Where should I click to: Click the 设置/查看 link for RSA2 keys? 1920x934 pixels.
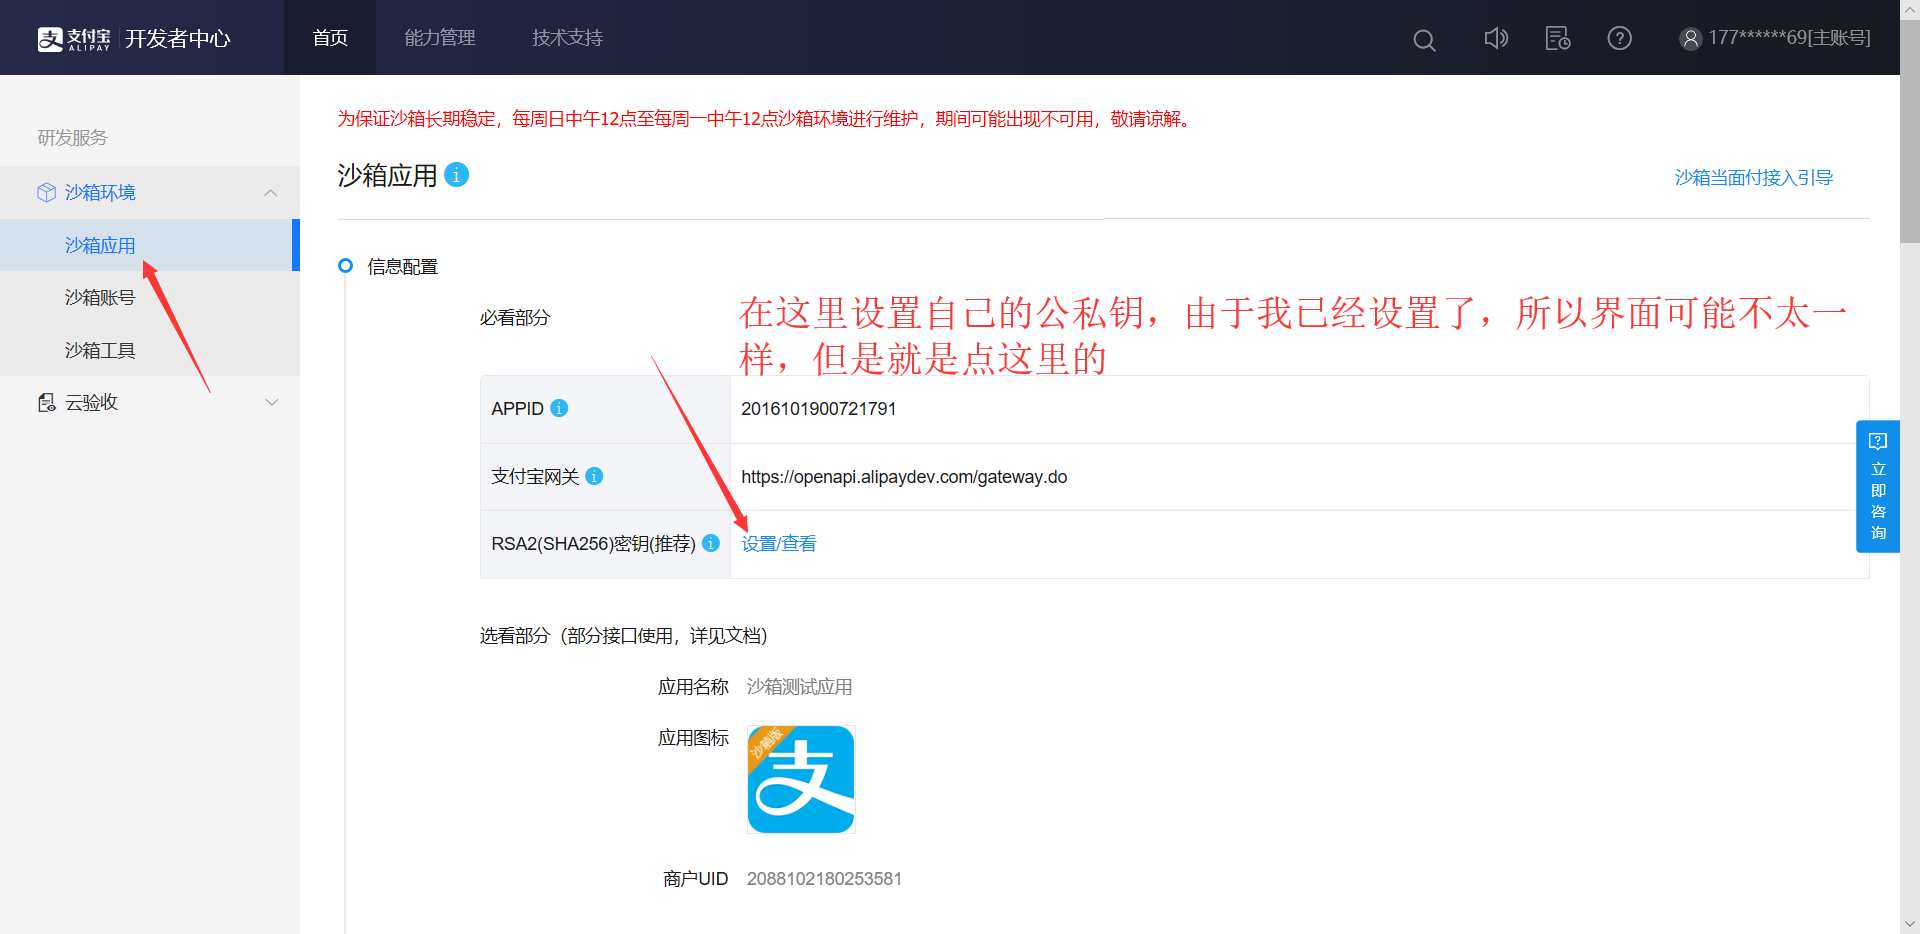[x=778, y=543]
